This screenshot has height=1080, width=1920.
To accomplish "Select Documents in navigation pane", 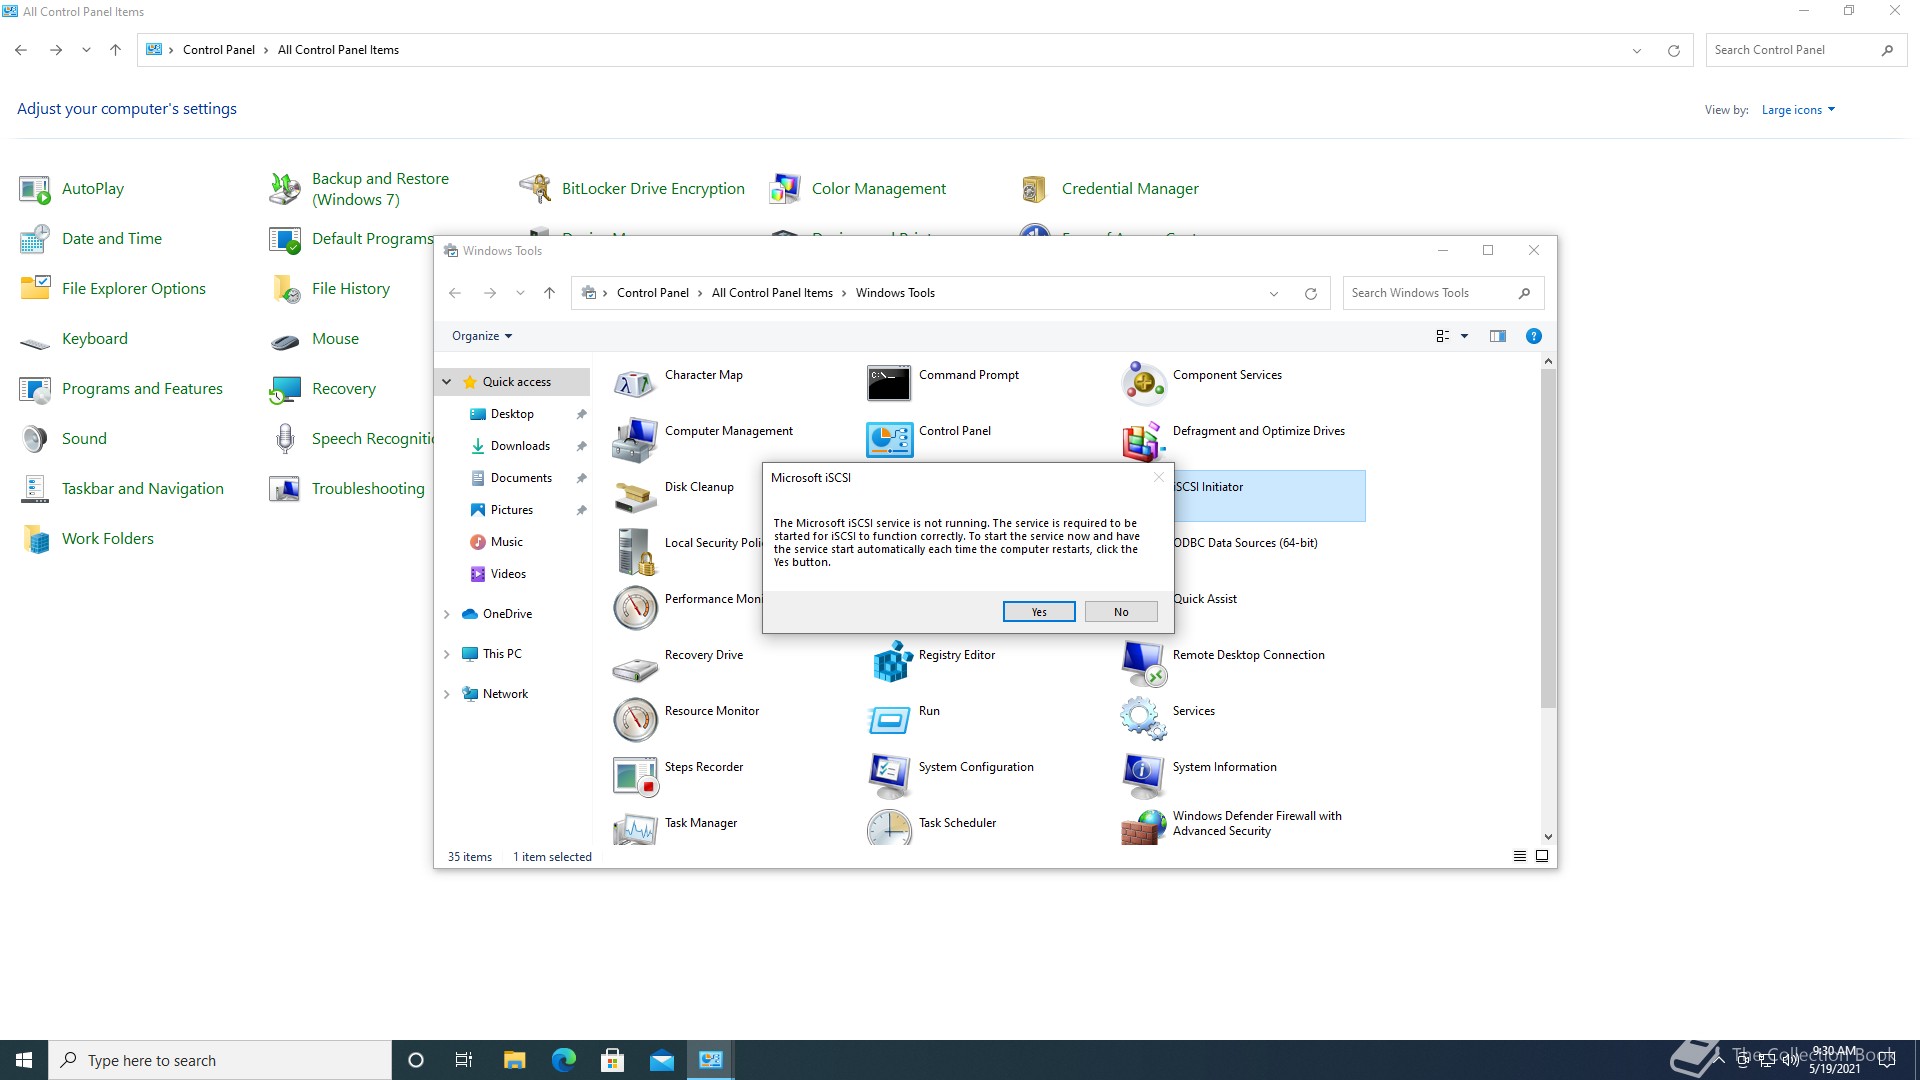I will pyautogui.click(x=521, y=478).
